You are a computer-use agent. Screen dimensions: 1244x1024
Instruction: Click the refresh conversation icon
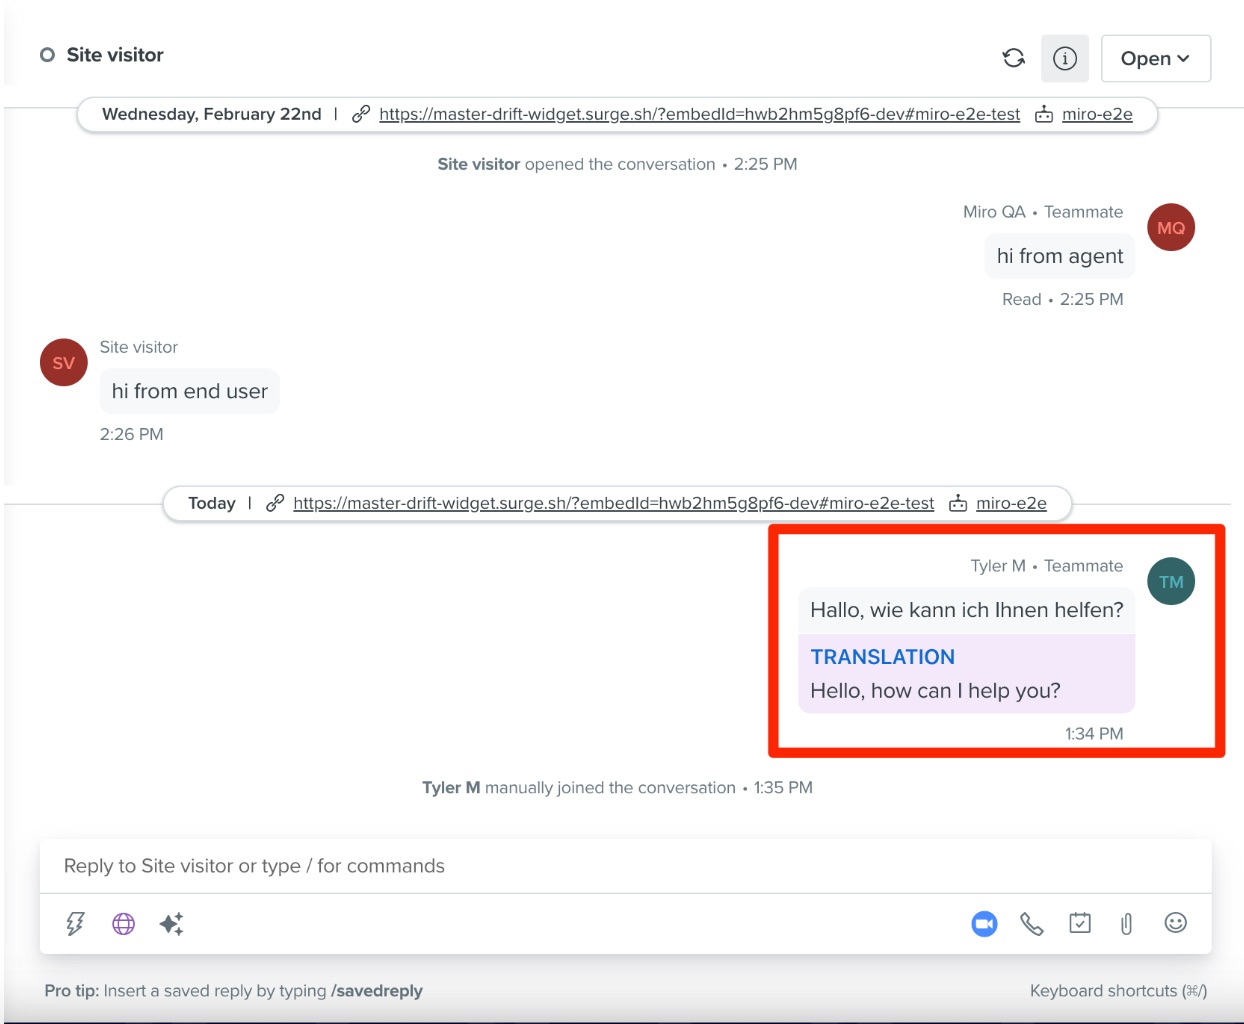[1013, 58]
